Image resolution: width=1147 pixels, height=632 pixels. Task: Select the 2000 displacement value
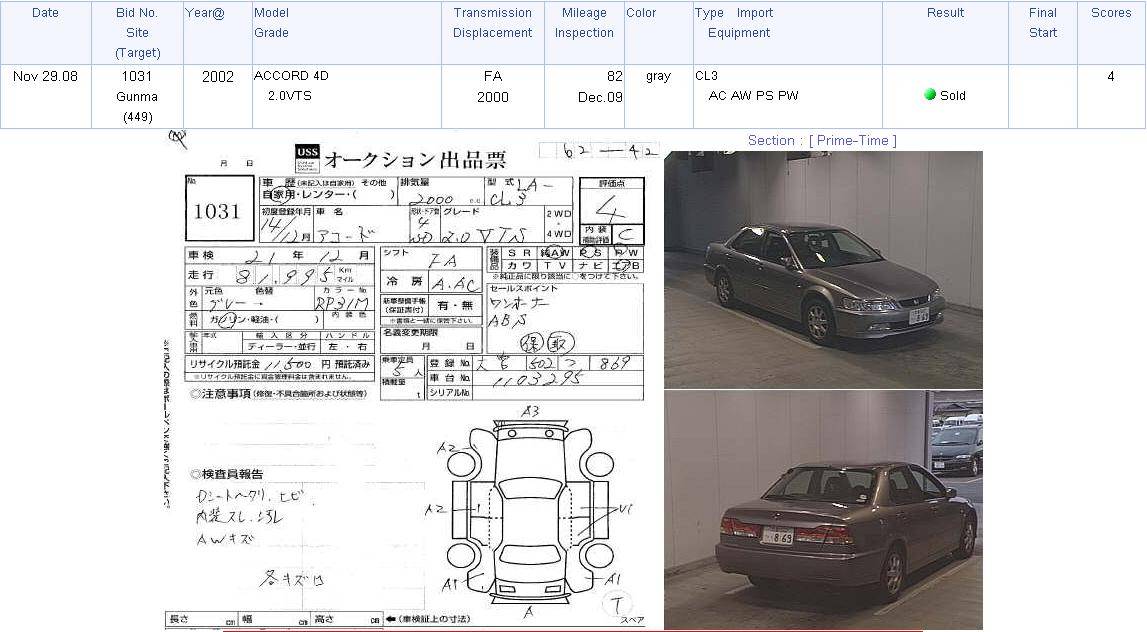point(493,97)
